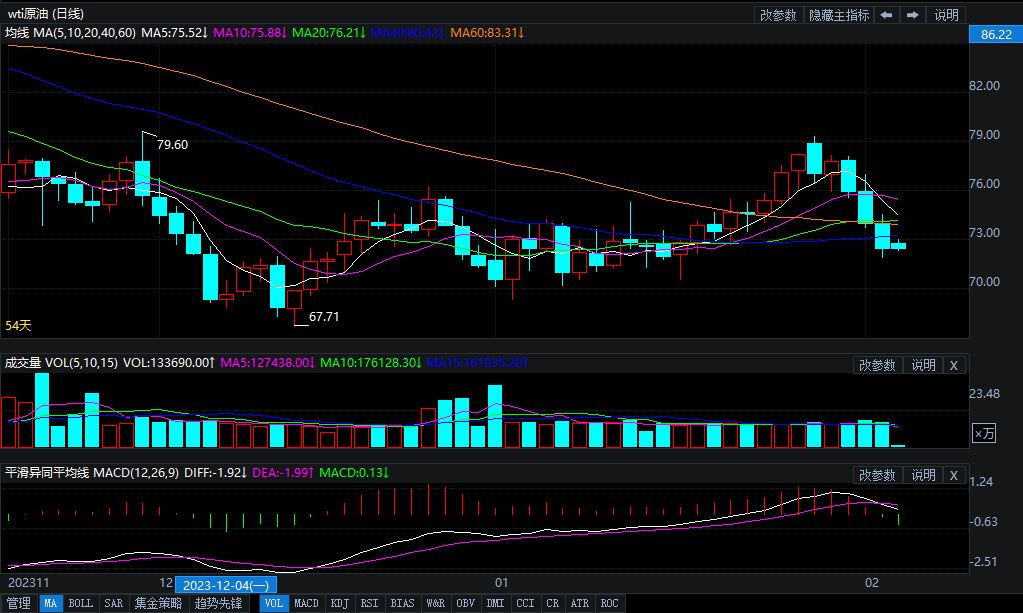The image size is (1023, 613).
Task: Click the 2023-12-04 date marker
Action: (x=226, y=583)
